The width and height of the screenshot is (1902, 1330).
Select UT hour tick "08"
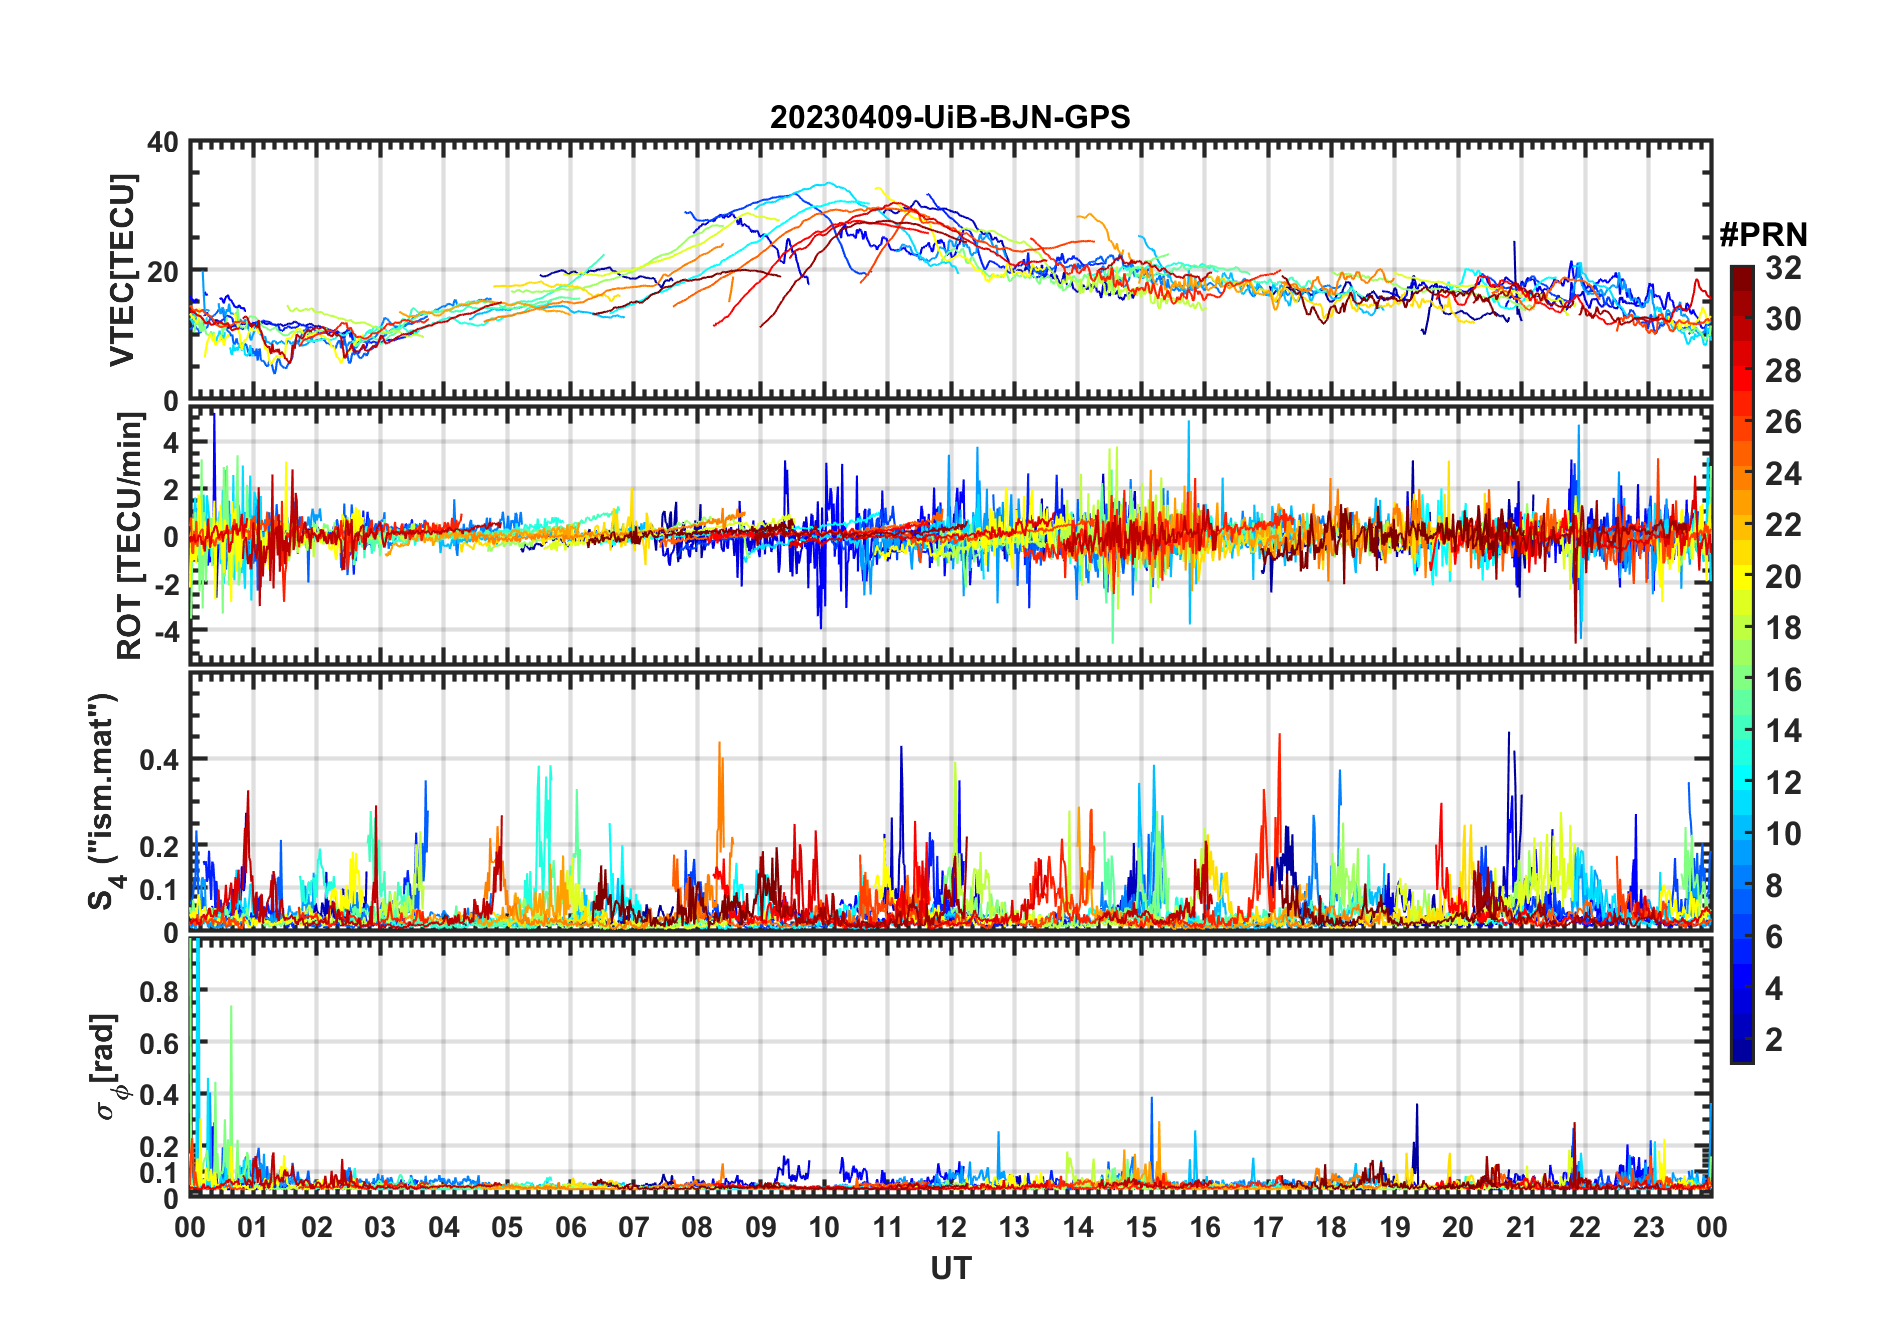coord(697,1227)
